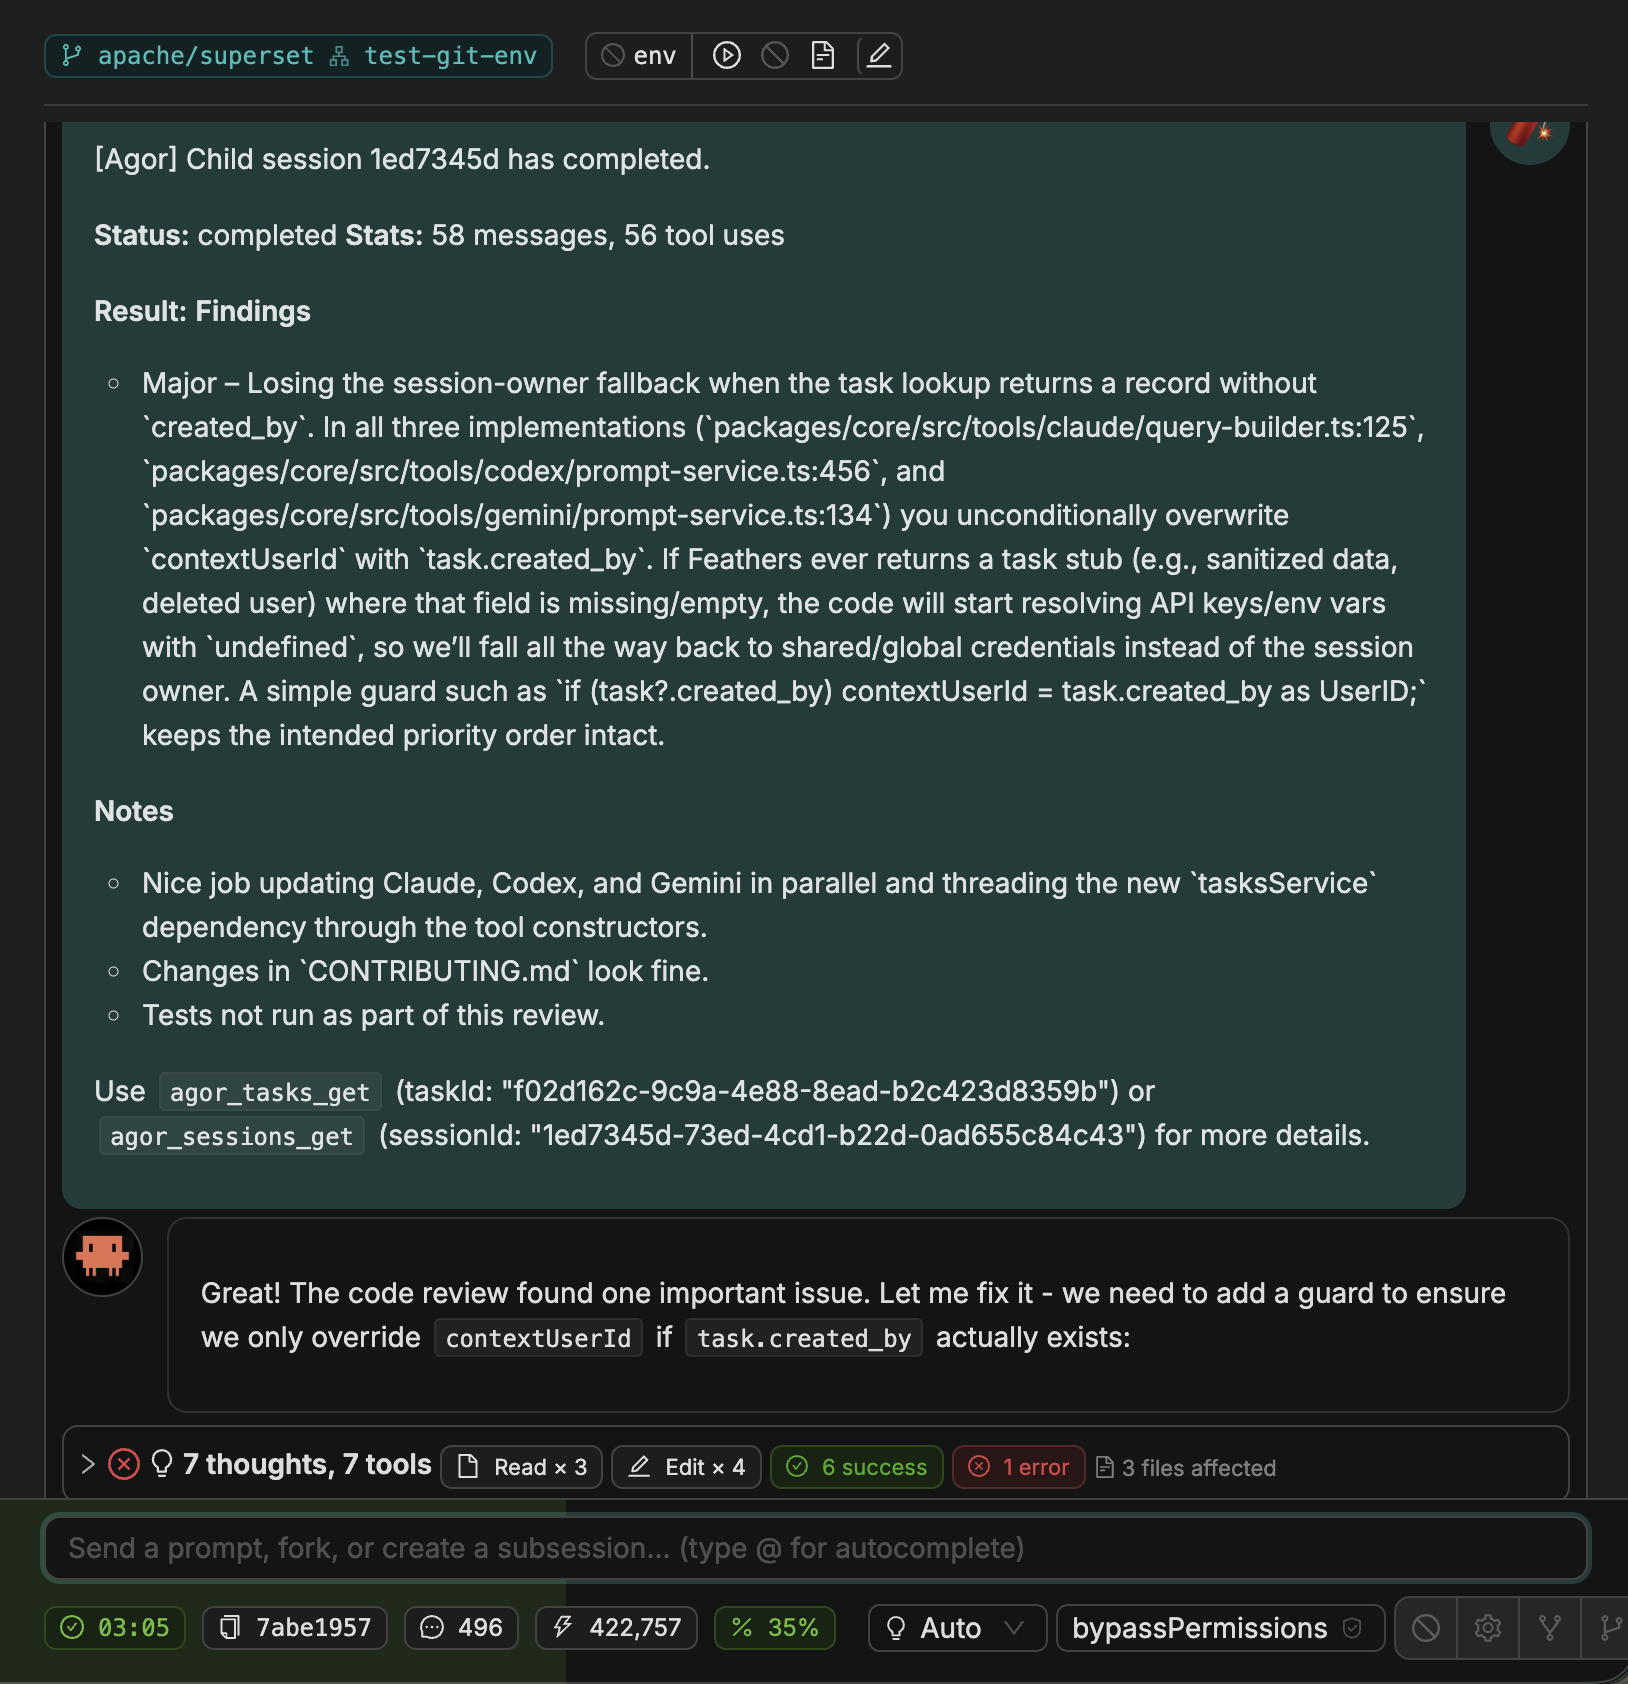Open the apache/superset repository label
Screen dimensions: 1628x1684
tap(204, 55)
